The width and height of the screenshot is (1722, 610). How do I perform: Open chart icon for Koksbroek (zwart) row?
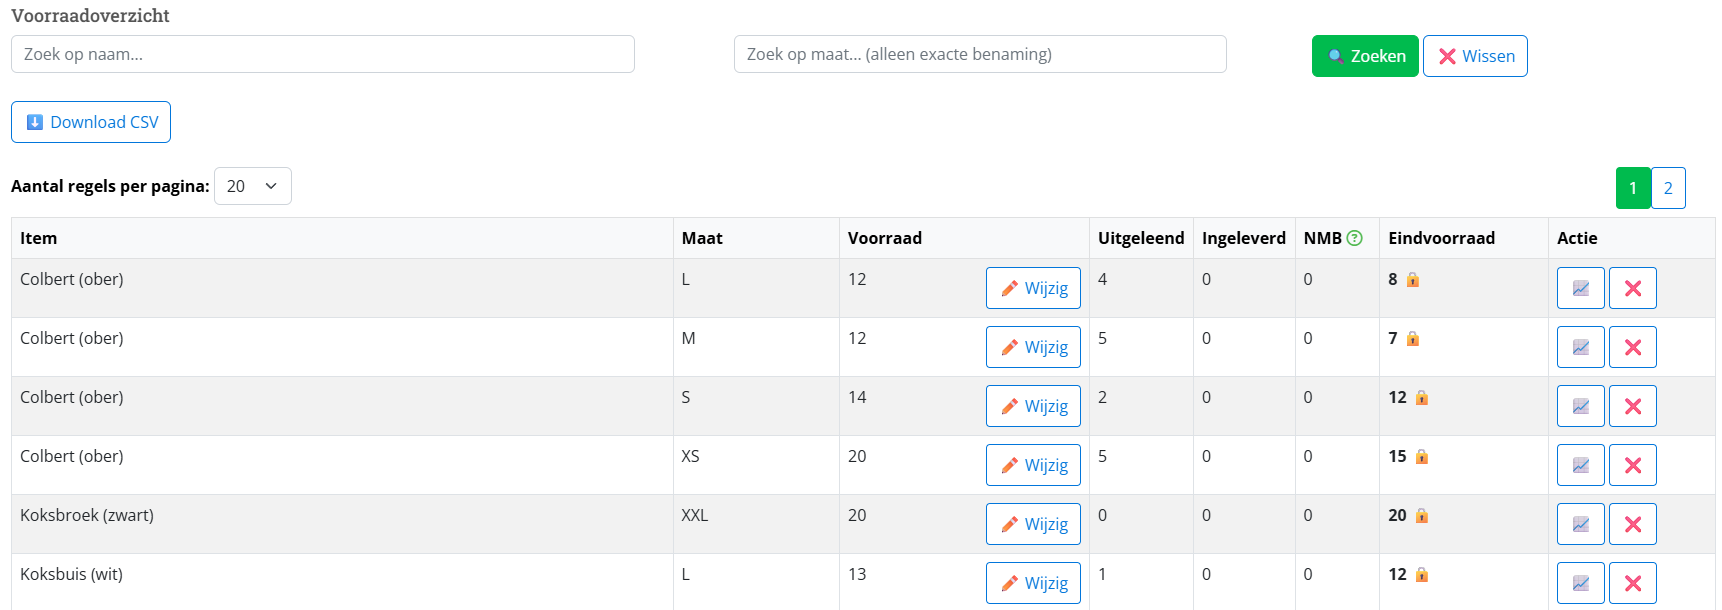tap(1580, 524)
